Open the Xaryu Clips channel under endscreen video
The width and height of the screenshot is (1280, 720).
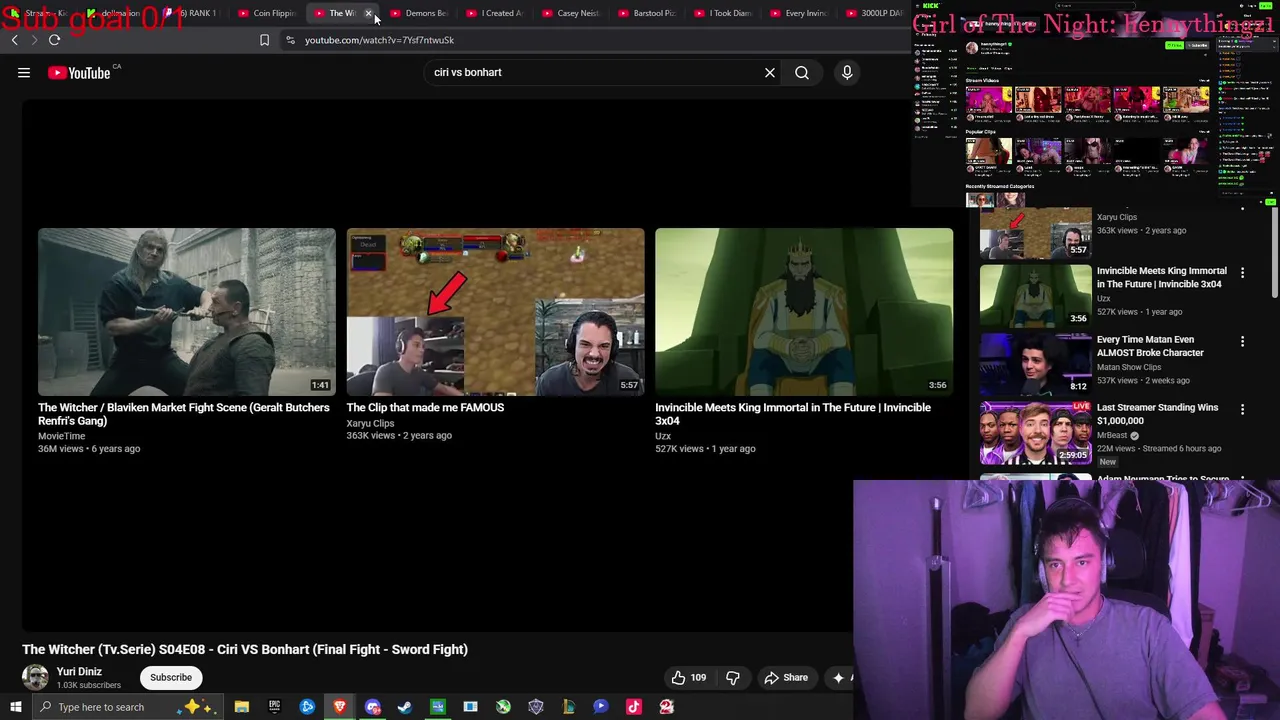[370, 423]
